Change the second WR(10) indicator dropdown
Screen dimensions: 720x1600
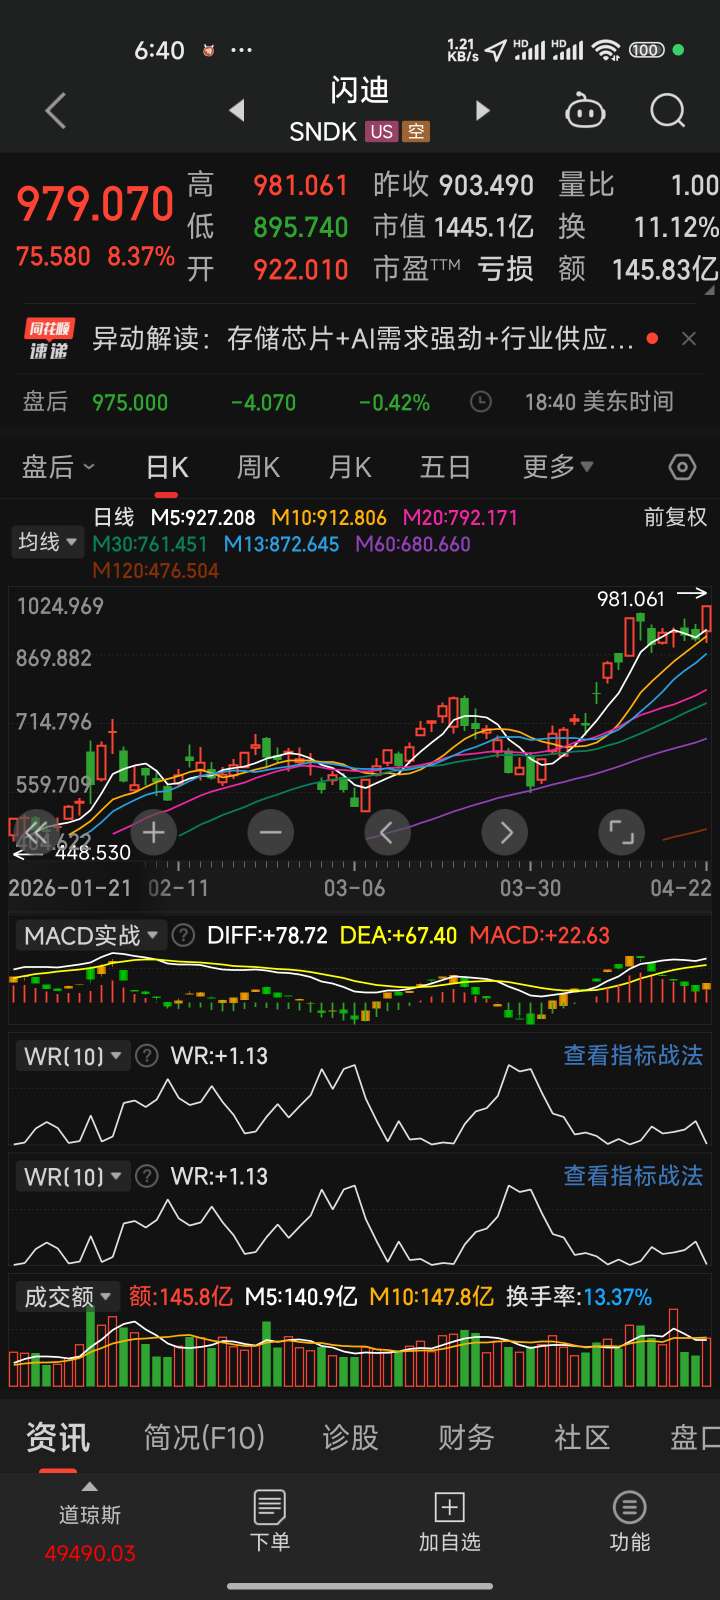[x=73, y=1176]
